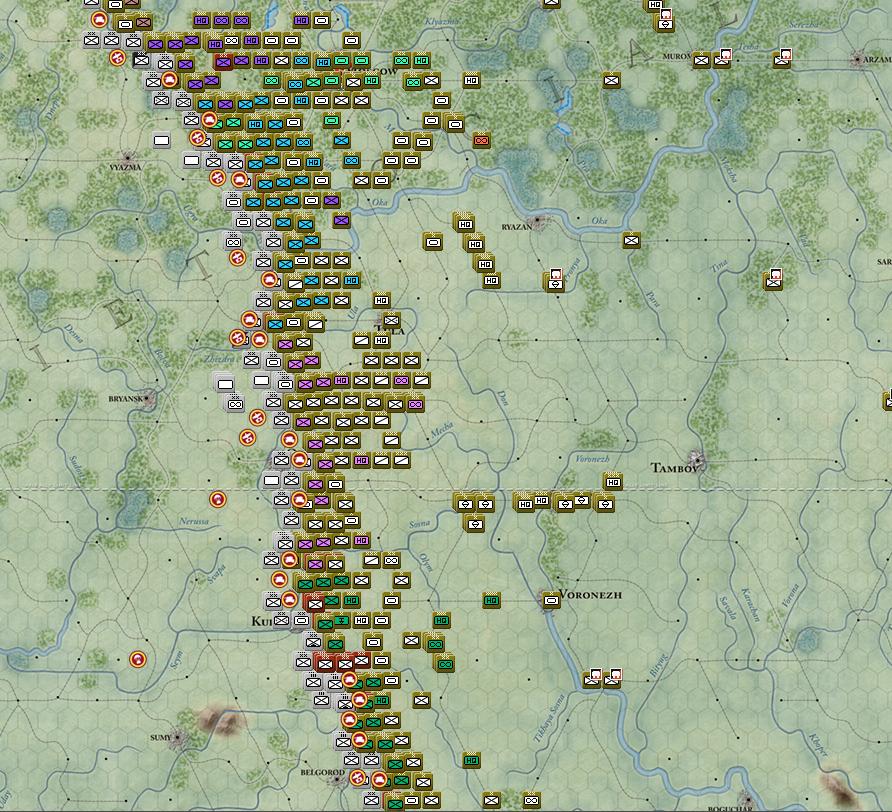The height and width of the screenshot is (812, 892).
Task: Click the VORONEZH city label
Action: (590, 595)
